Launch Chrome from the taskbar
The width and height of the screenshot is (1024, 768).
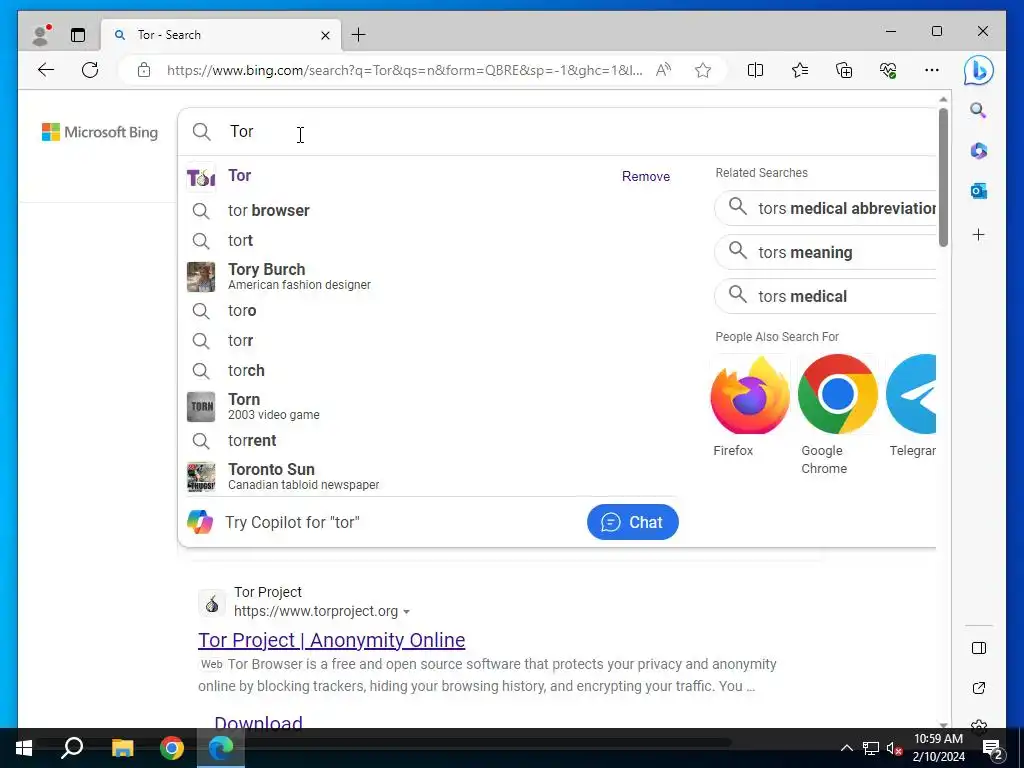(x=172, y=748)
